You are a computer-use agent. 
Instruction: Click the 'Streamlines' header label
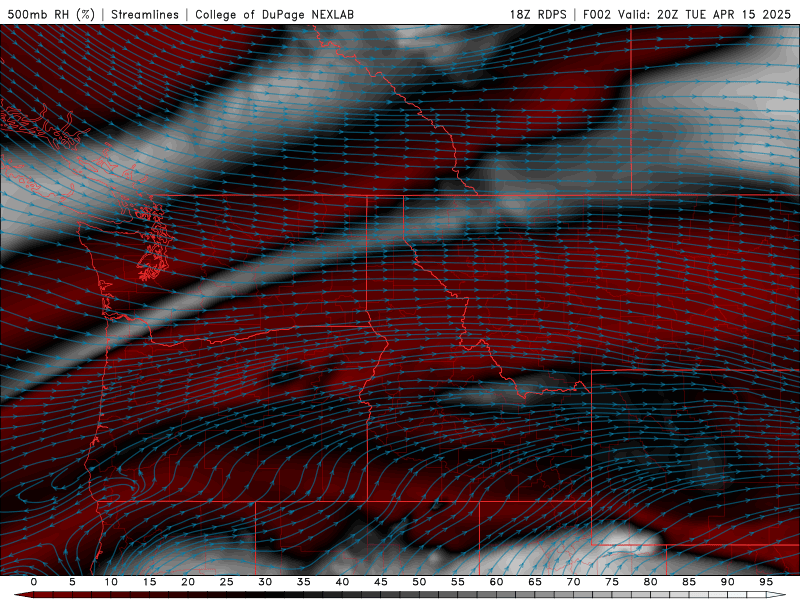point(145,14)
